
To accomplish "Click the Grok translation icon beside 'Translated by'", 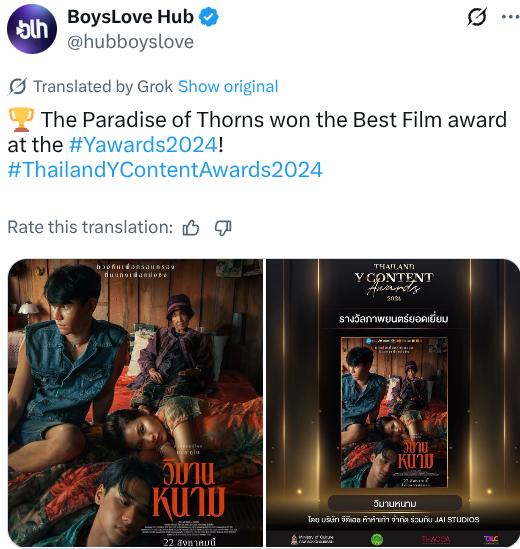I will 17,86.
